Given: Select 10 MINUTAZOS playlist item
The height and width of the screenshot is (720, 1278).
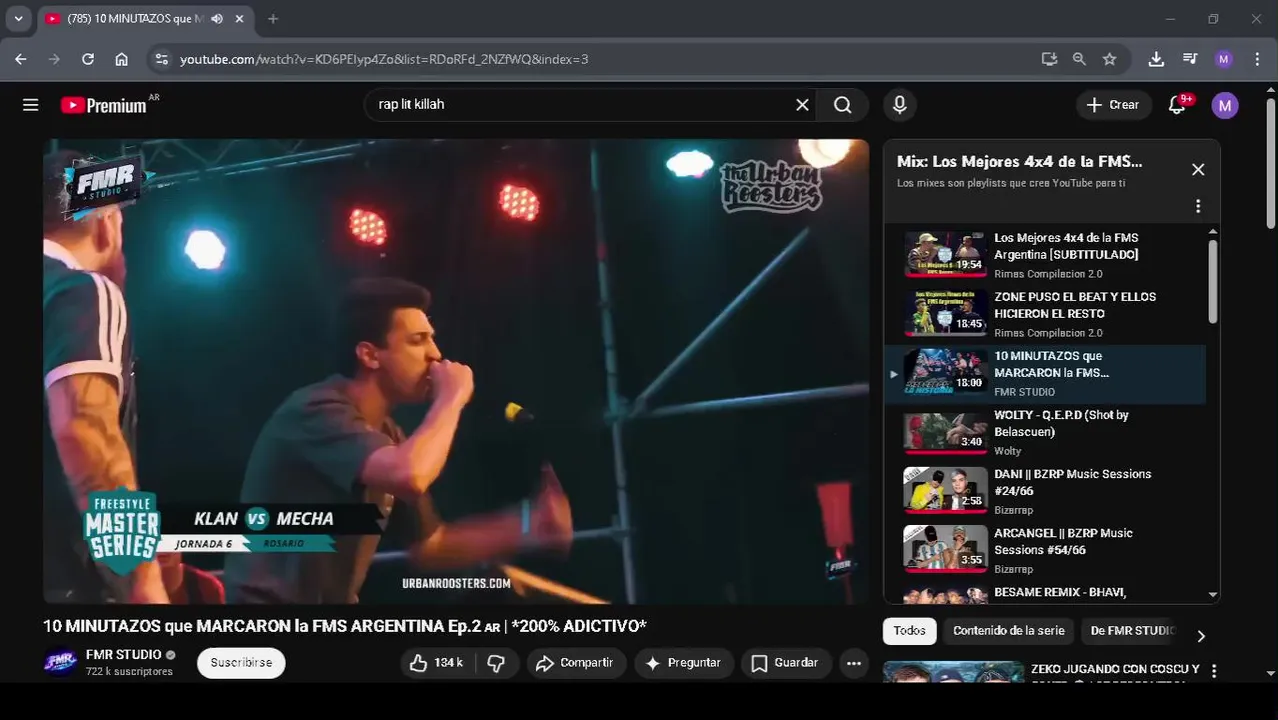Looking at the screenshot, I should coord(1045,373).
